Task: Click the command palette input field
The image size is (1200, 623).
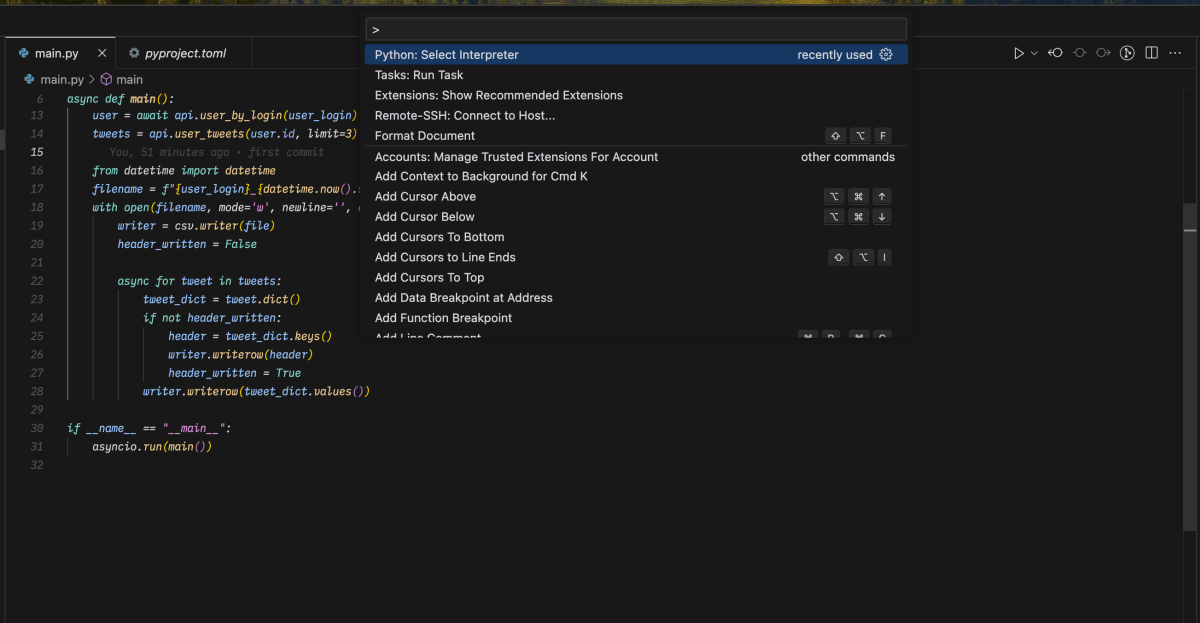Action: click(x=636, y=28)
